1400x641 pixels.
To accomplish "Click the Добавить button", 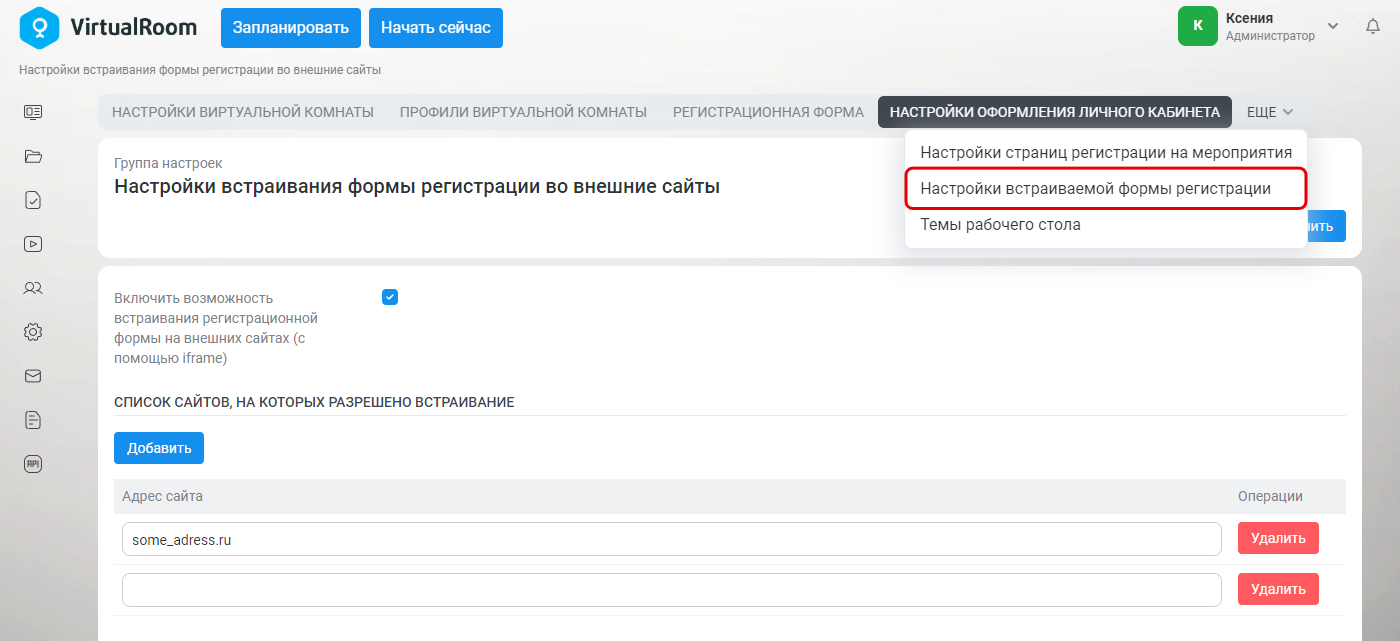I will point(159,448).
